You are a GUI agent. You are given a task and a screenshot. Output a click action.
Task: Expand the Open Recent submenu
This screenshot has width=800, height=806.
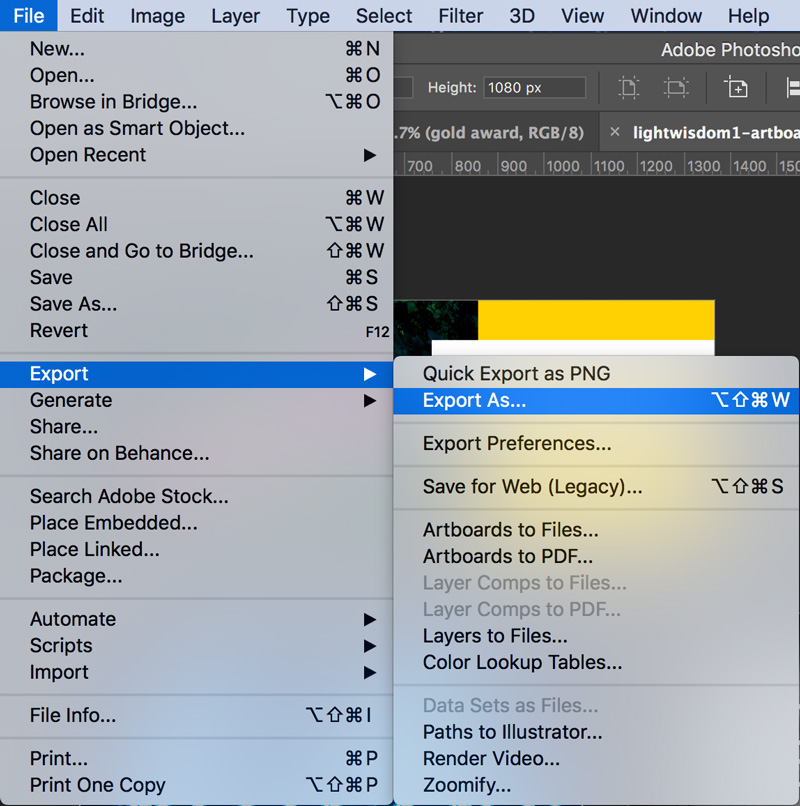pyautogui.click(x=196, y=155)
